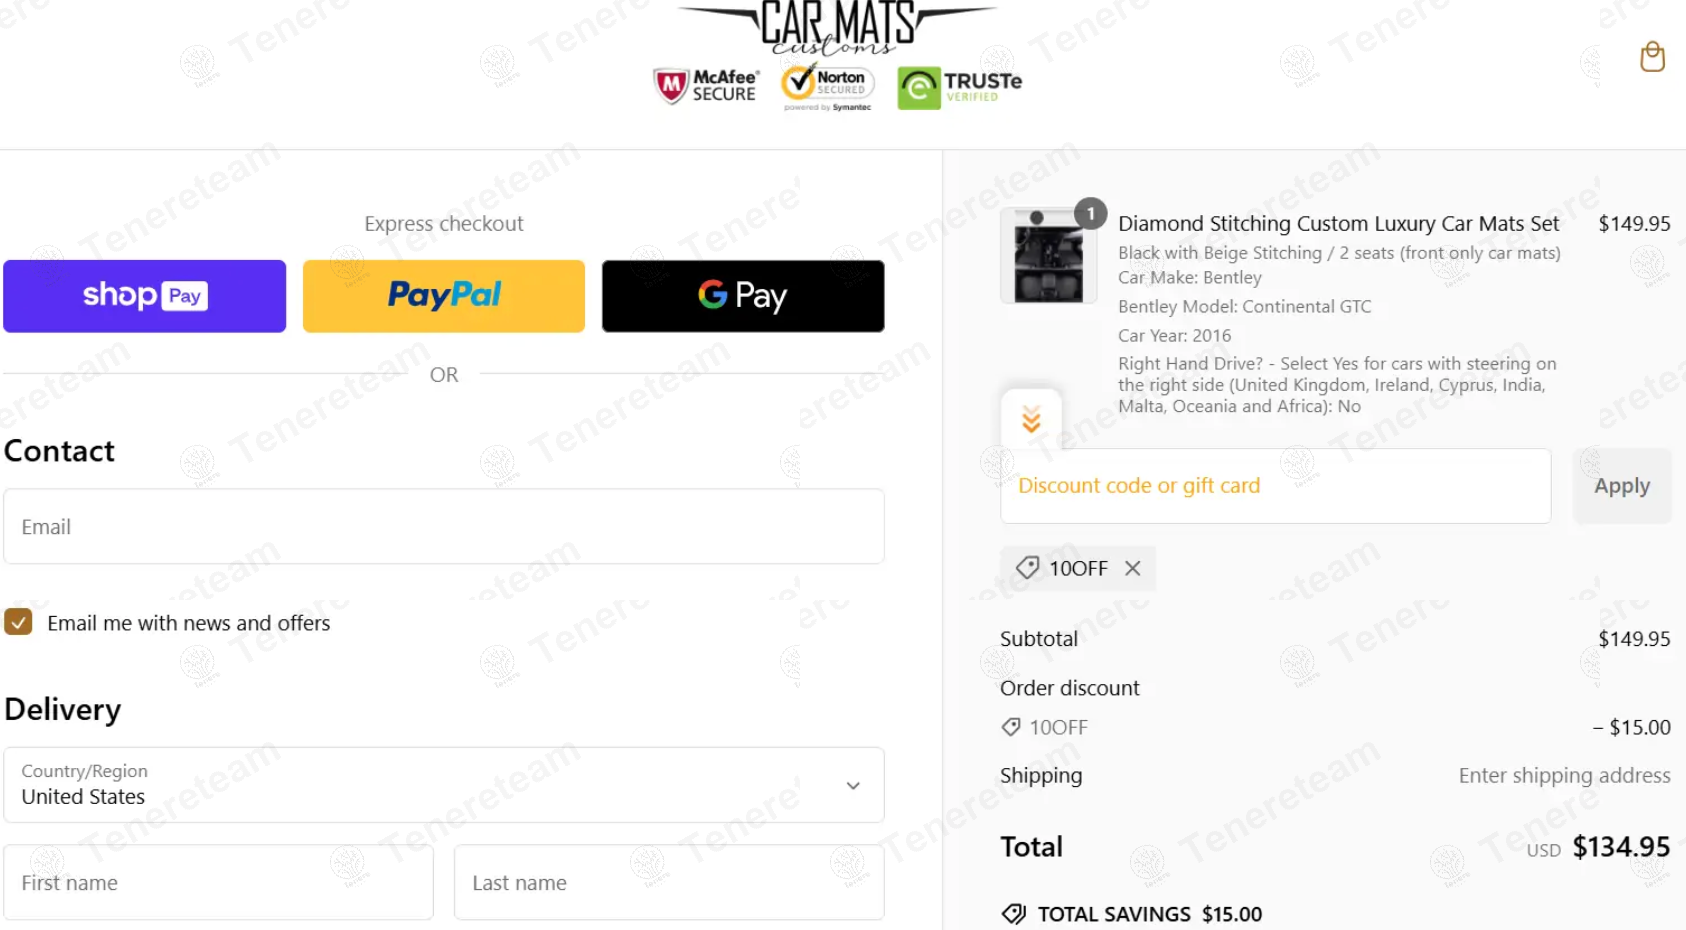Uncheck Email me with news and offers

pyautogui.click(x=18, y=622)
